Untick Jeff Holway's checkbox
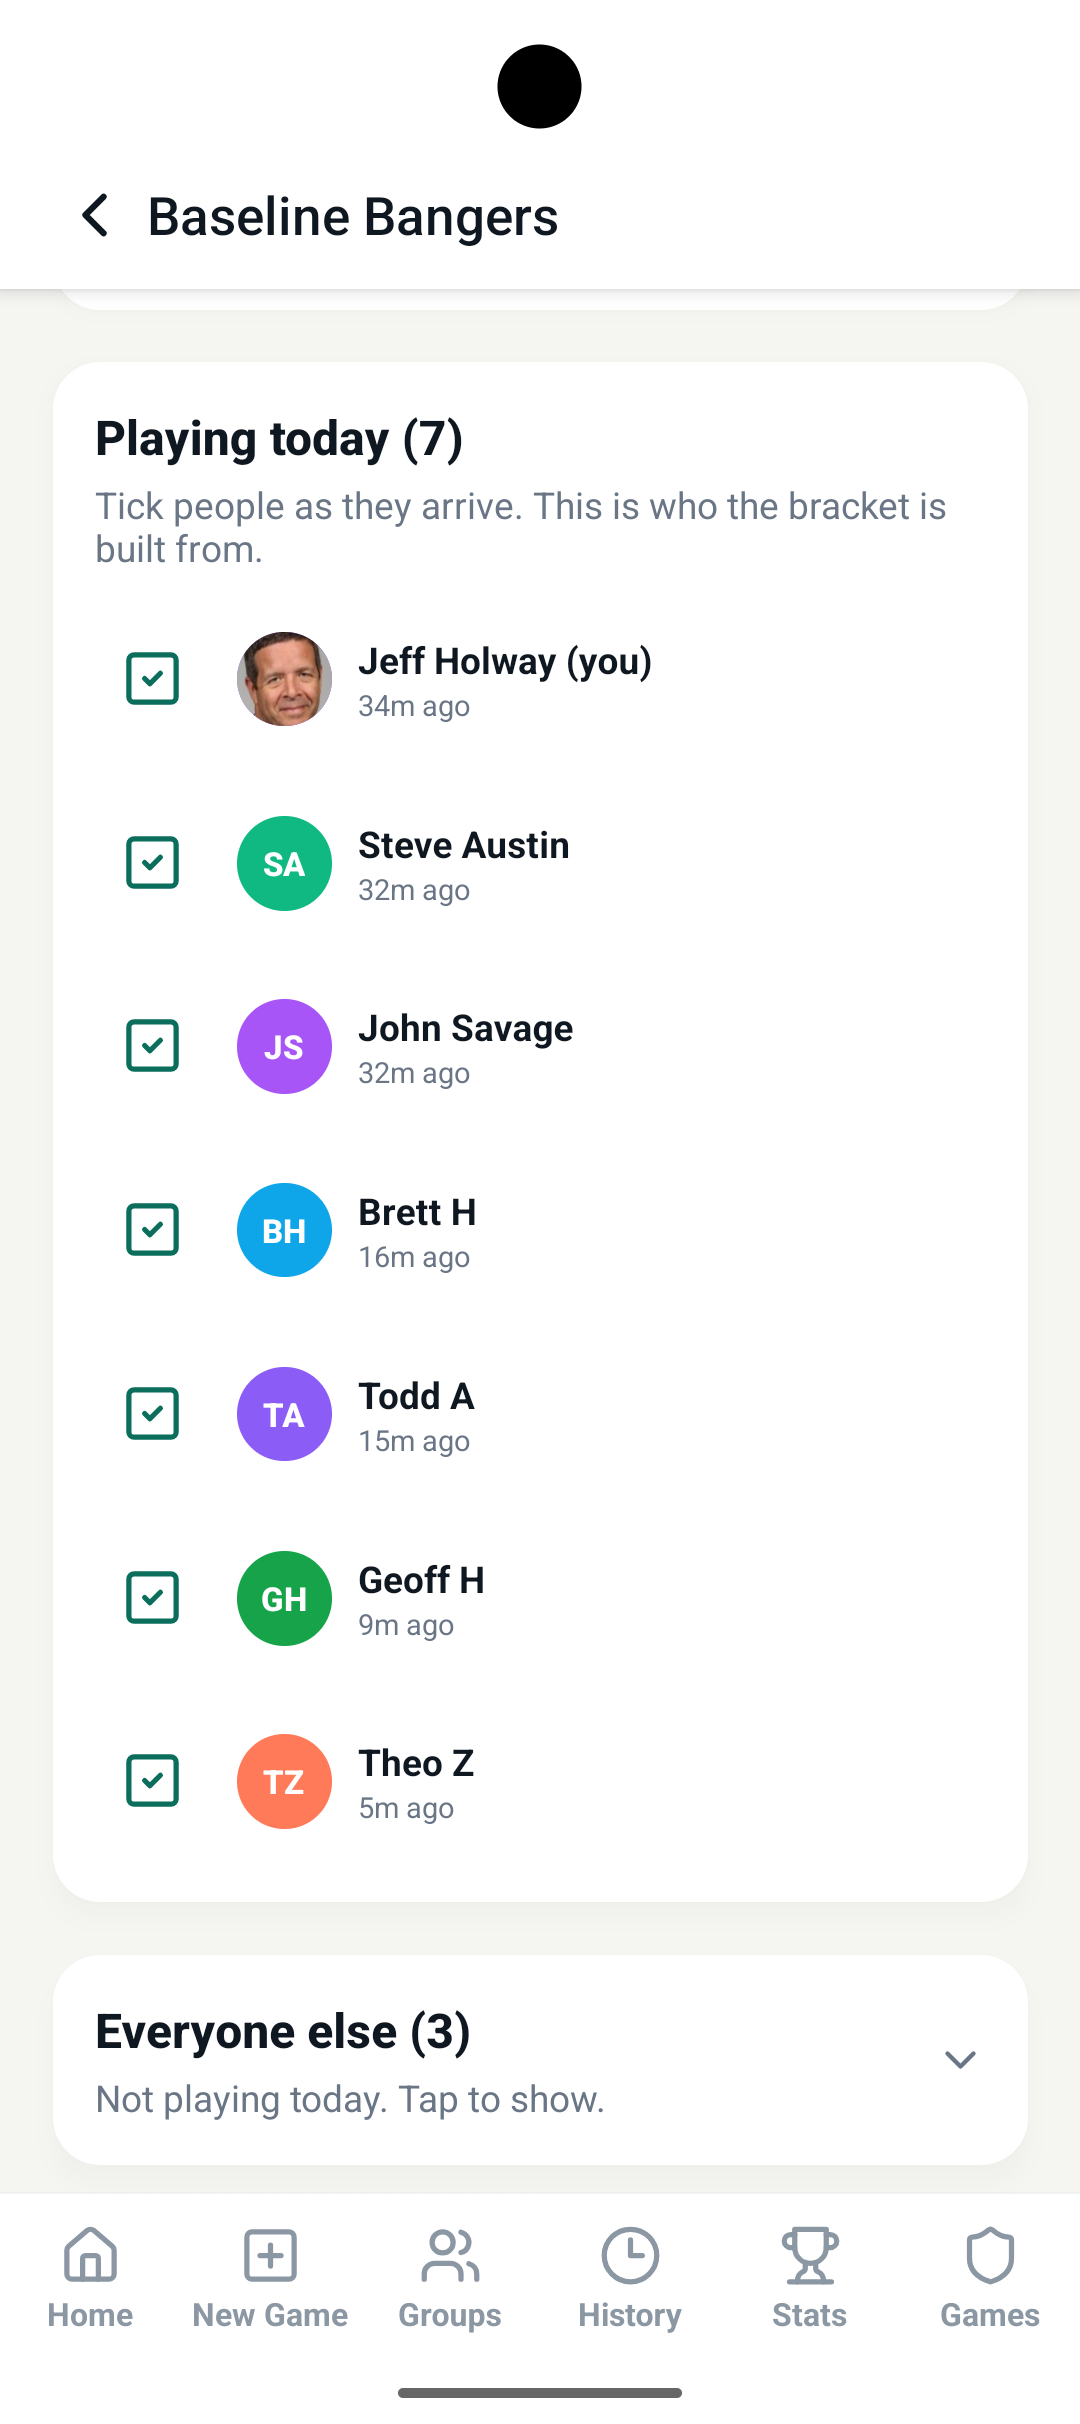This screenshot has height=2424, width=1080. click(152, 679)
